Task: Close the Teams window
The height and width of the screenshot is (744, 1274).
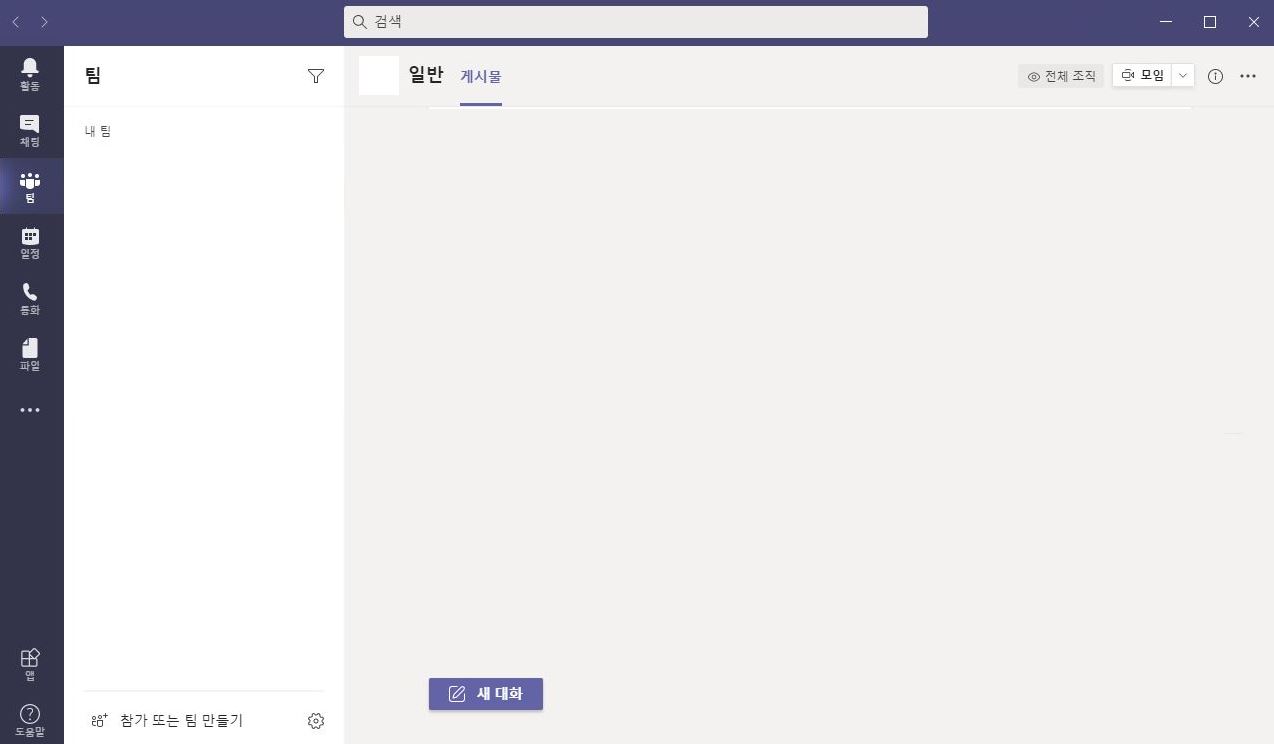Action: point(1254,22)
